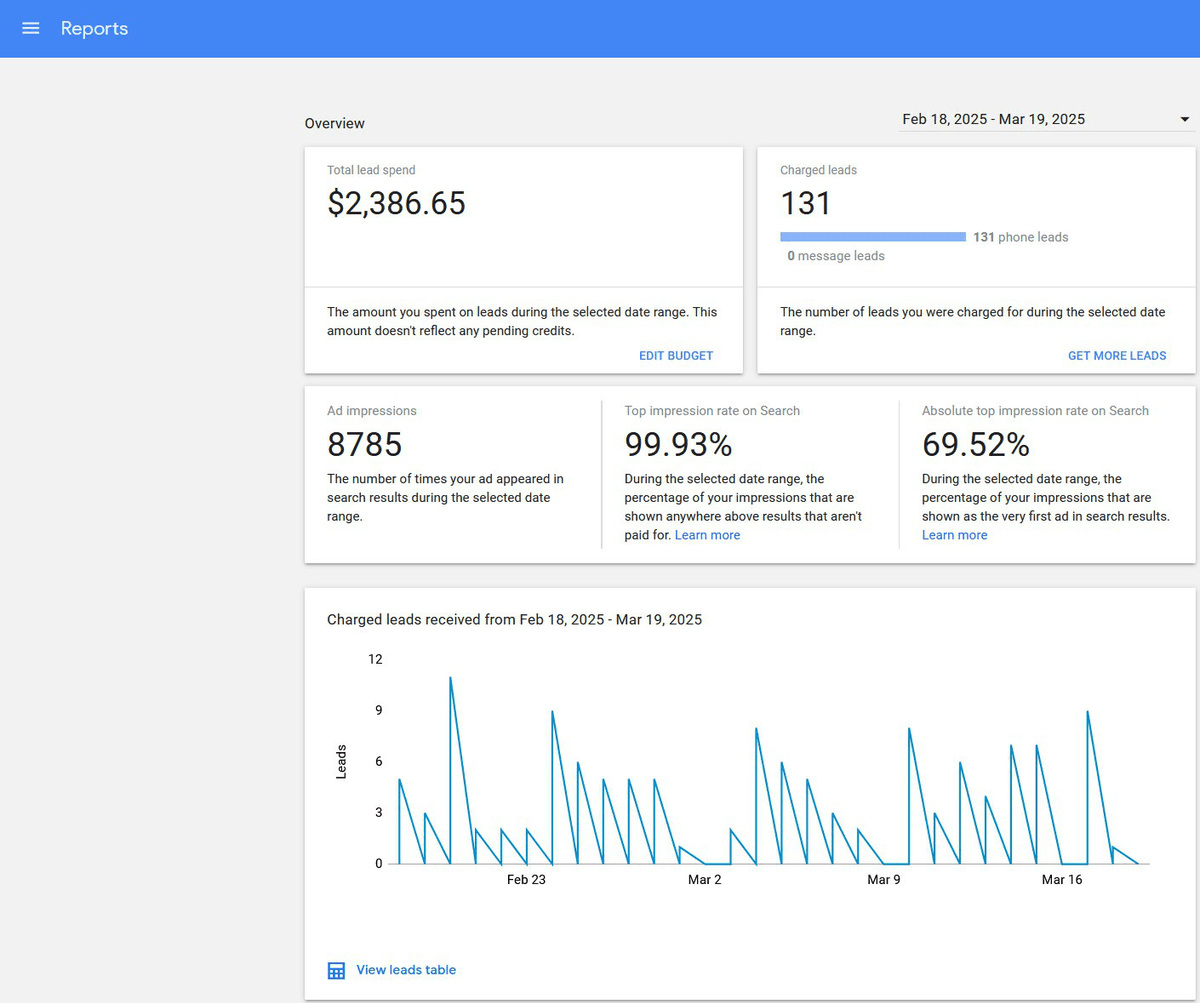The height and width of the screenshot is (1003, 1200).
Task: Click the Absolute top impression rate on Search label
Action: click(x=1035, y=410)
